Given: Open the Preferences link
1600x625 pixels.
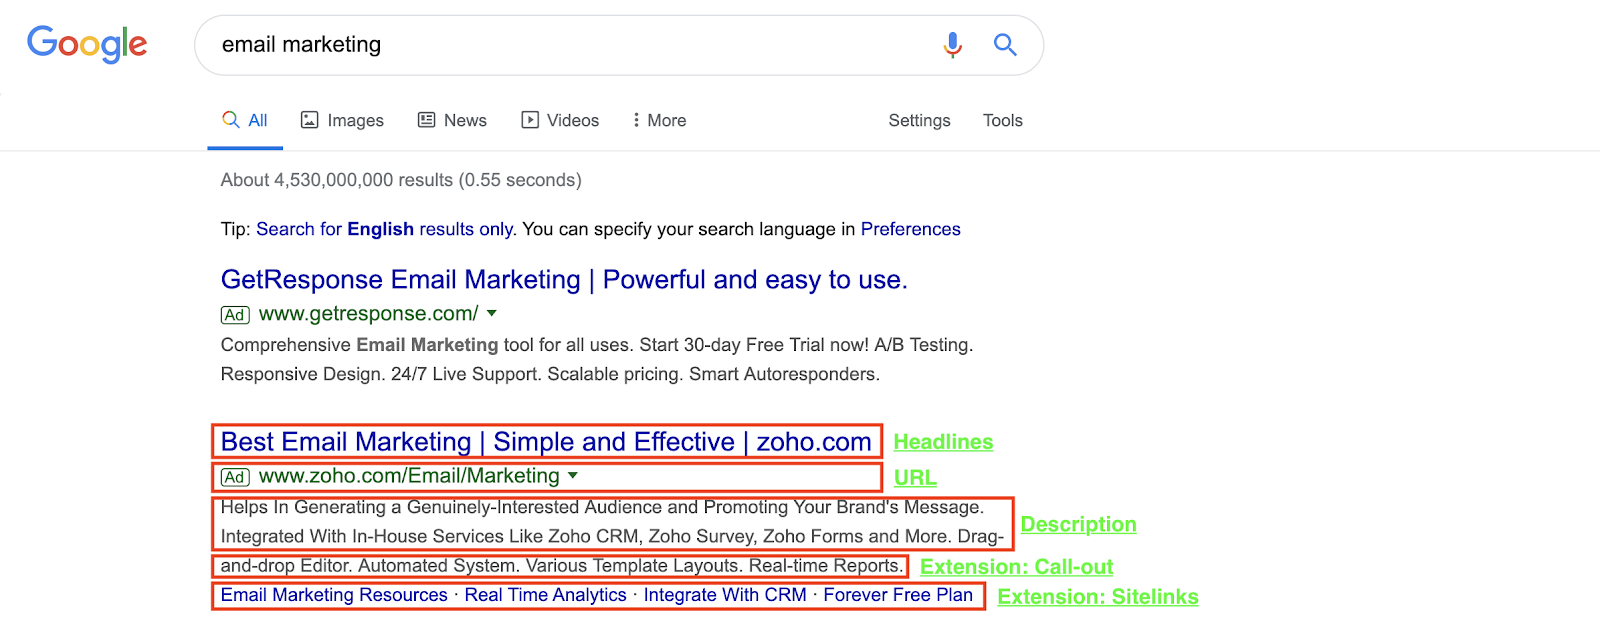Looking at the screenshot, I should coord(910,229).
